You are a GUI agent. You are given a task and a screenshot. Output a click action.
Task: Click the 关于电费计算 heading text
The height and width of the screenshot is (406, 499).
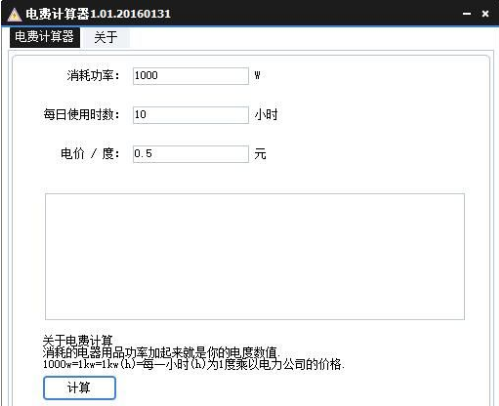78,340
